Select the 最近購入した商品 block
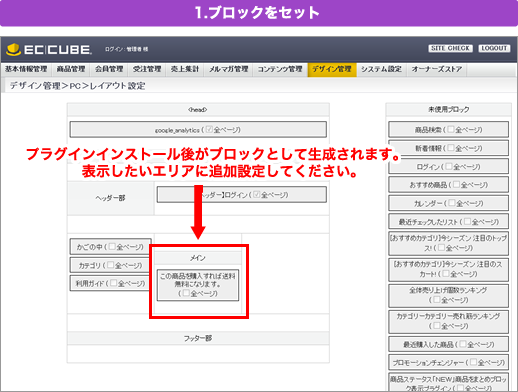The width and height of the screenshot is (518, 392). click(448, 344)
